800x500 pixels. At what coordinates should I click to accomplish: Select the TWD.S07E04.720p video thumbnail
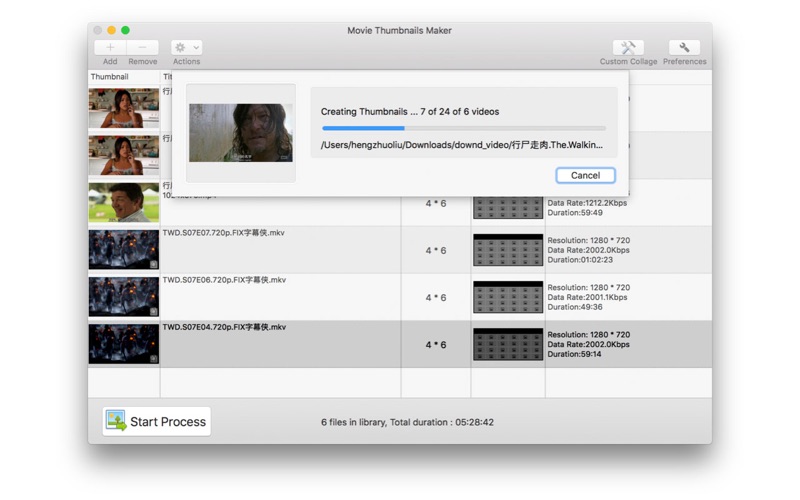point(124,344)
